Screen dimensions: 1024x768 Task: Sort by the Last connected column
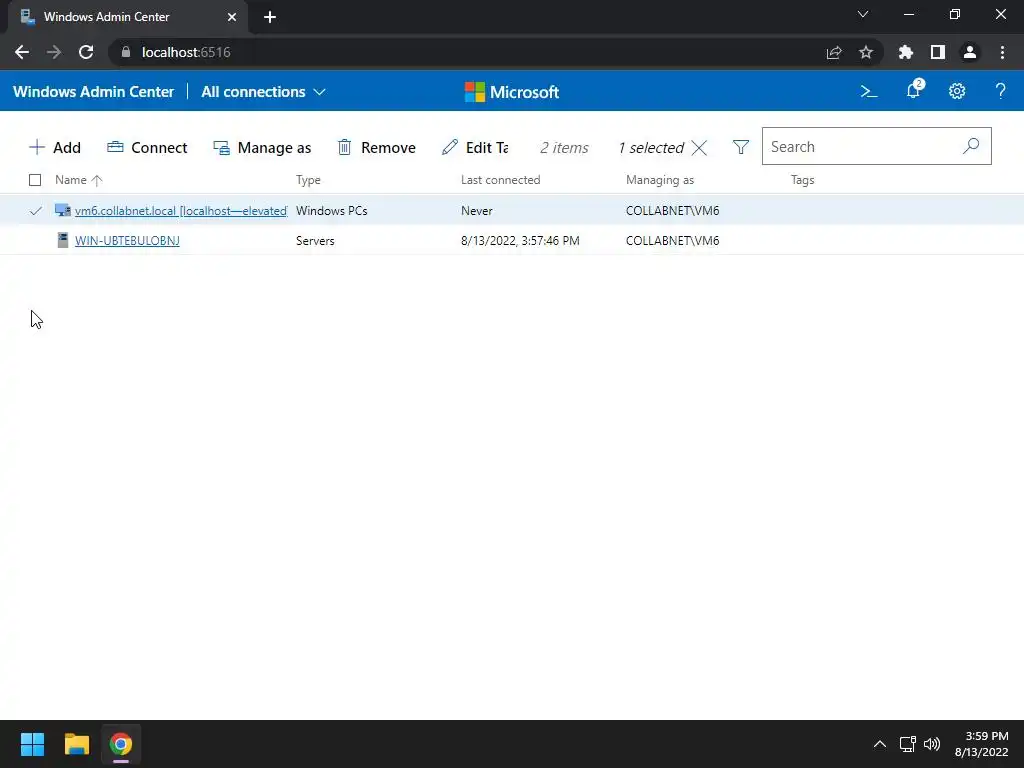point(501,180)
